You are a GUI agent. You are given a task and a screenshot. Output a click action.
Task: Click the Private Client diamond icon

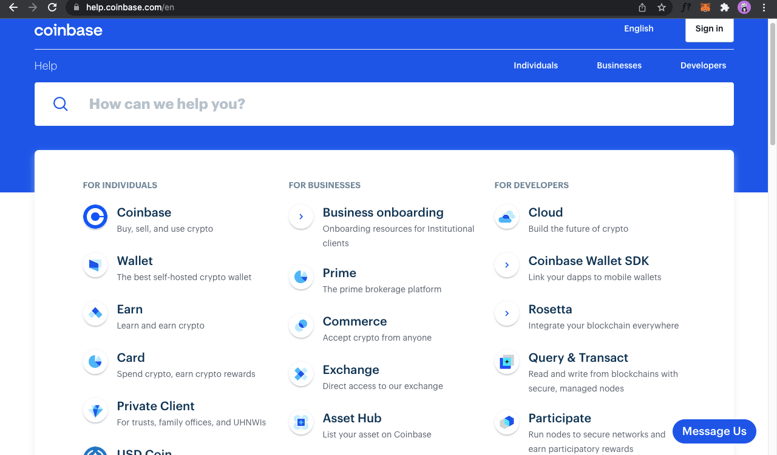[x=95, y=410]
